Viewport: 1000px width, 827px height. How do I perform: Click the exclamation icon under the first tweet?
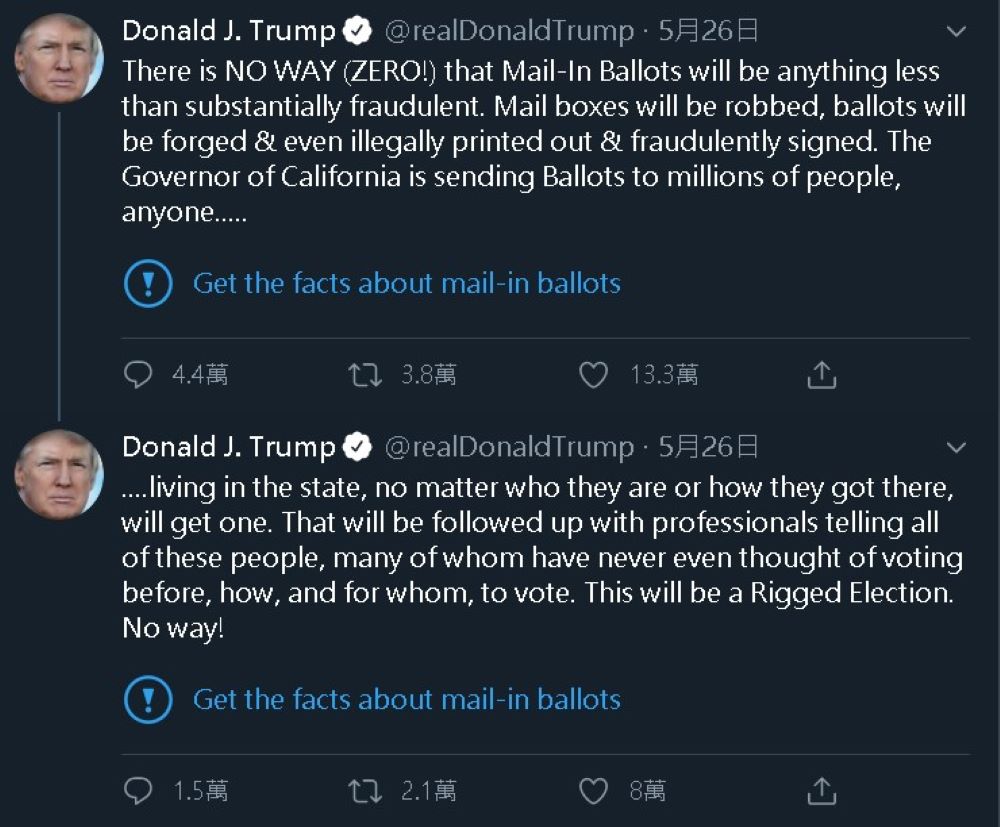click(148, 283)
